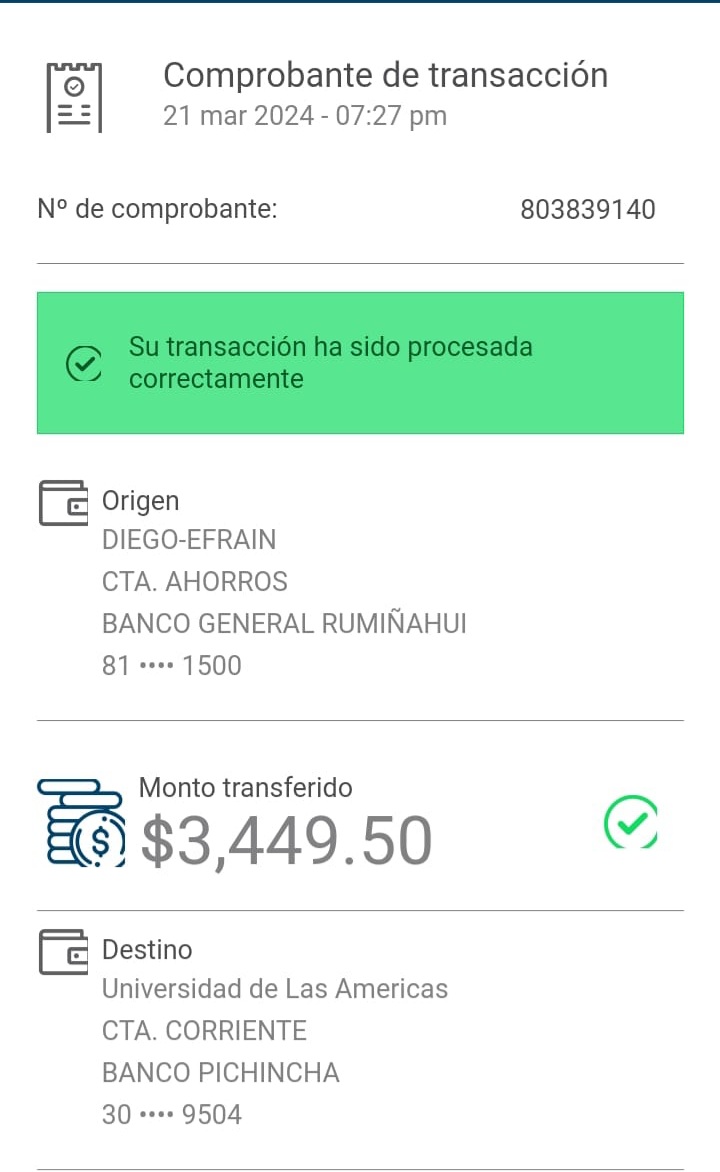Tap BANCO PICHINCHA destination bank

pyautogui.click(x=221, y=1073)
